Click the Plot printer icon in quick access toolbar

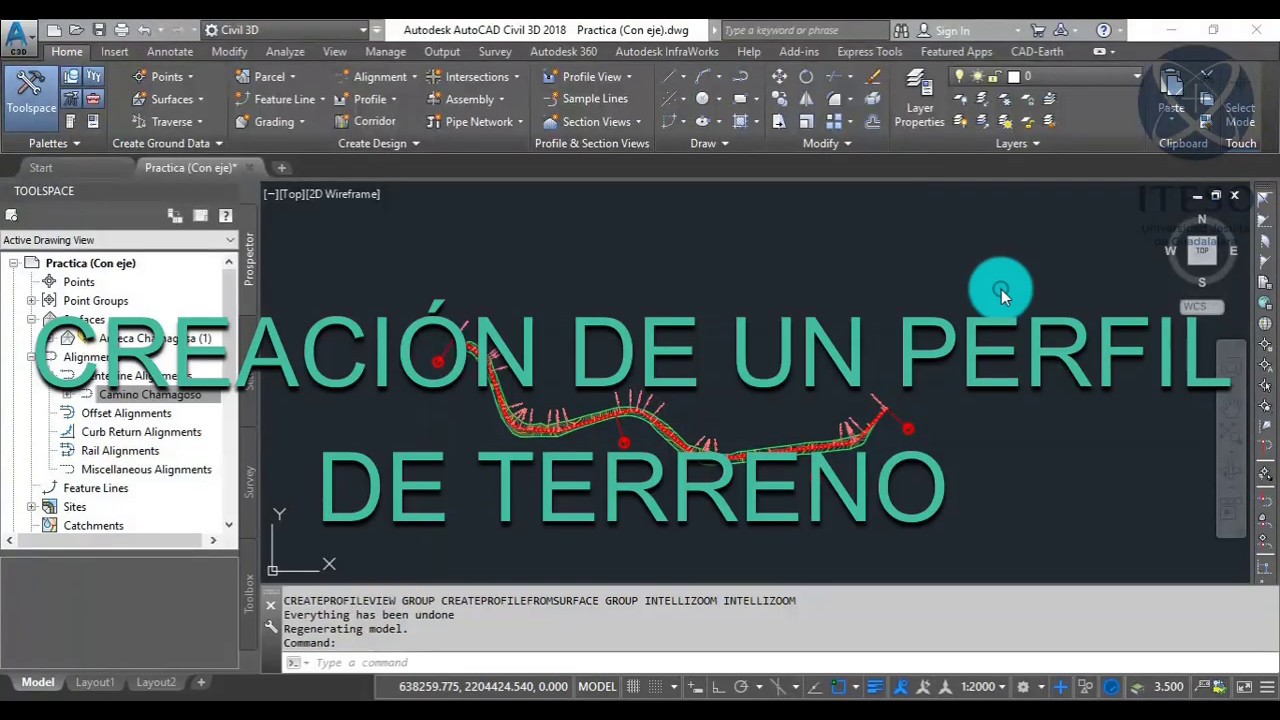click(121, 30)
